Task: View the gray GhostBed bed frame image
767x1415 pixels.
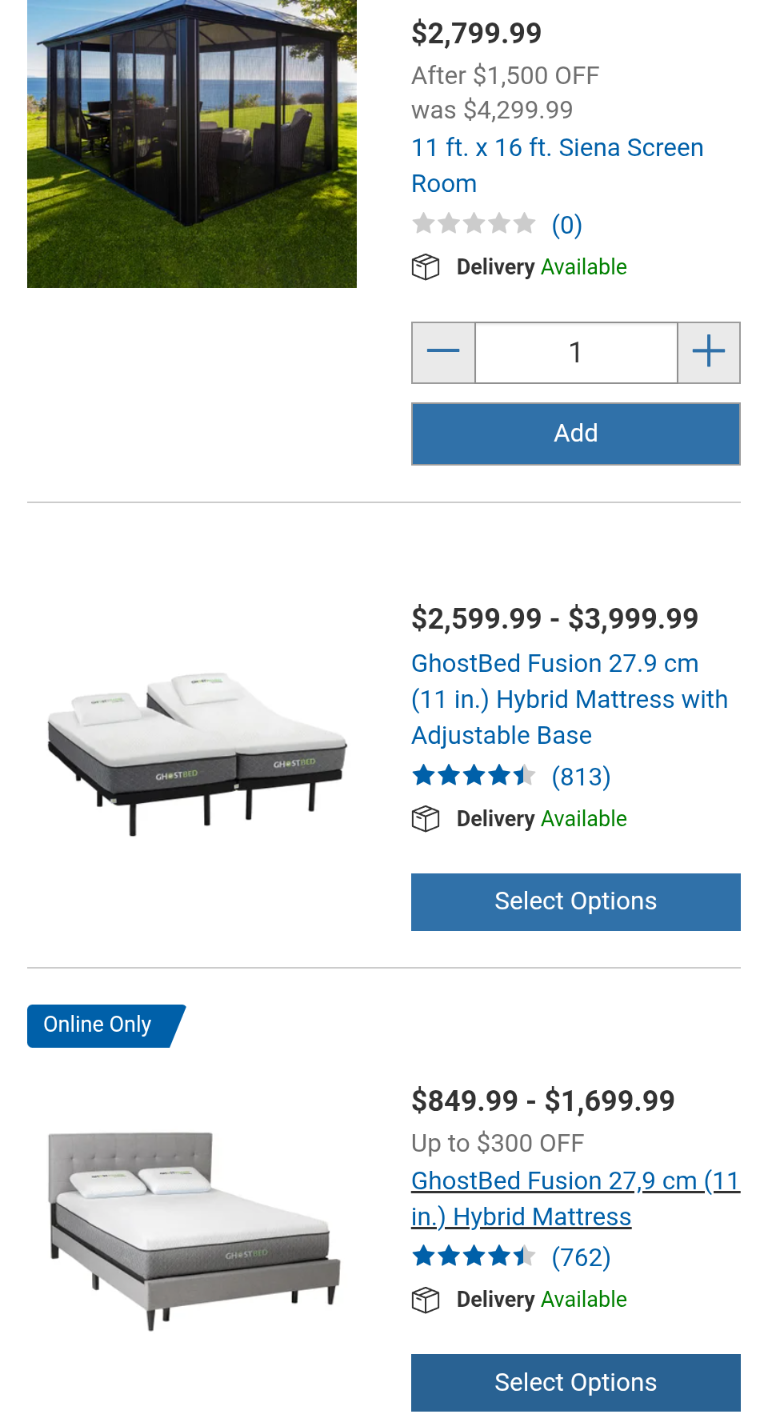Action: click(194, 1232)
